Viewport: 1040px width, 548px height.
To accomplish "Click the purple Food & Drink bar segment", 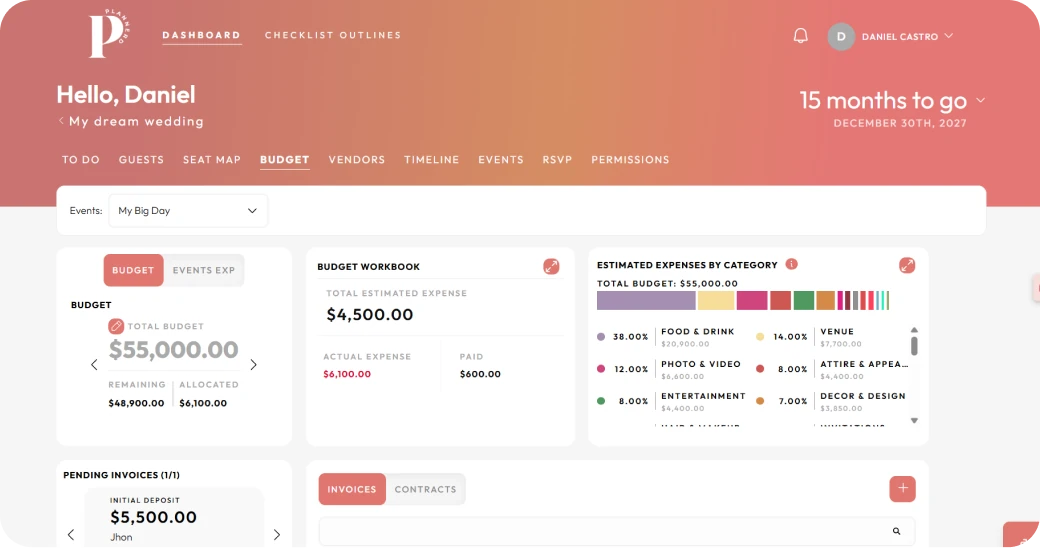I will click(646, 301).
